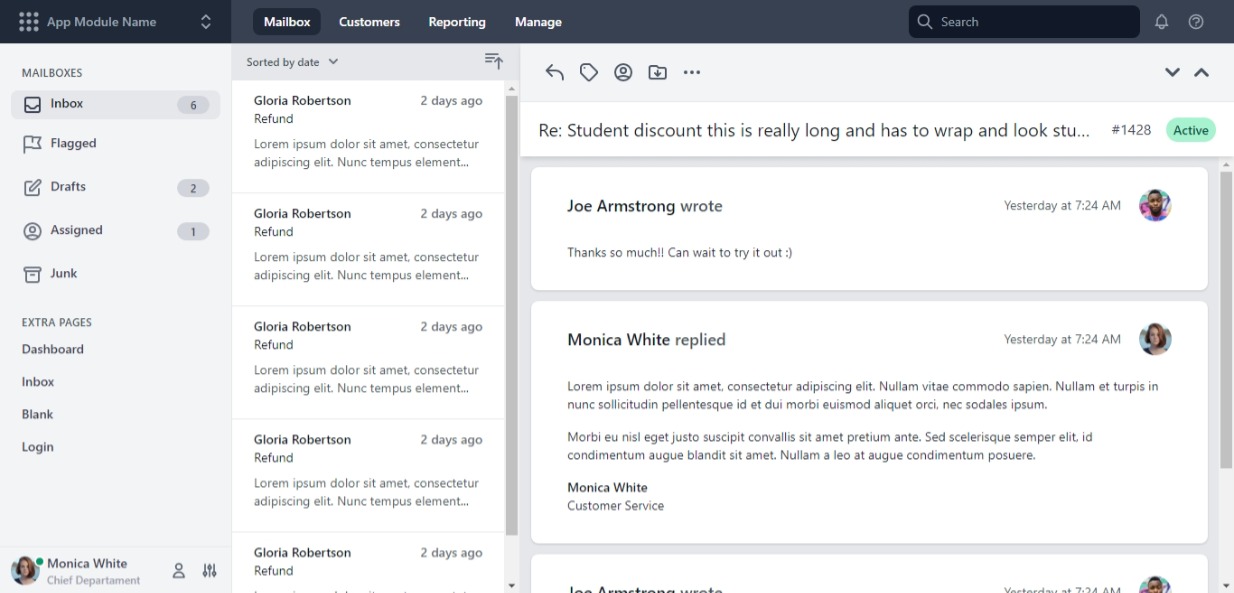Click message list scrollbar down arrow
Image resolution: width=1234 pixels, height=593 pixels.
point(512,586)
